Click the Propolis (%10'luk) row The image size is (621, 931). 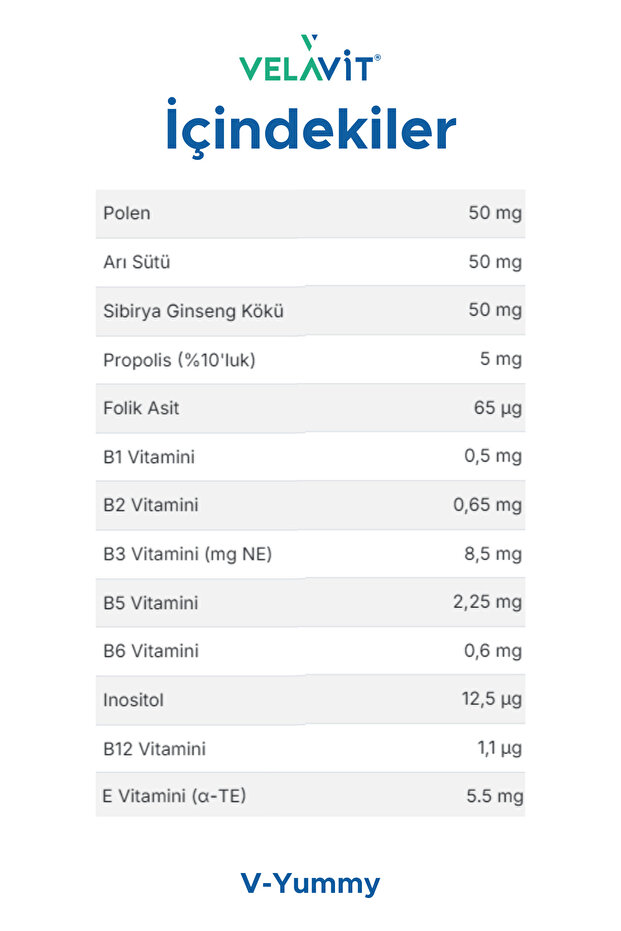click(x=179, y=359)
